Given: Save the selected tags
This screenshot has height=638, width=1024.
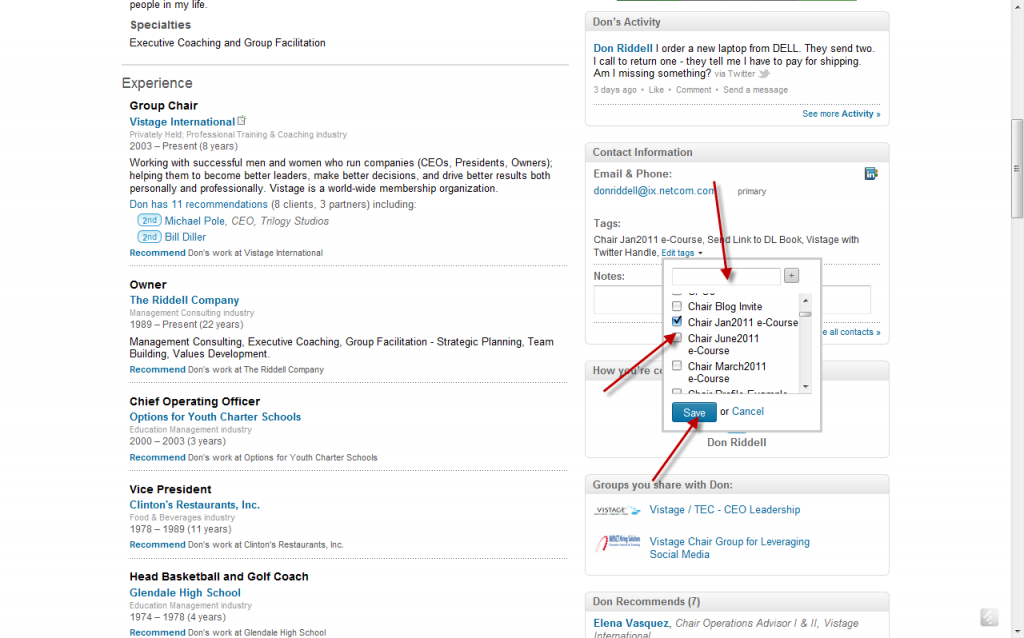Looking at the screenshot, I should [x=694, y=411].
